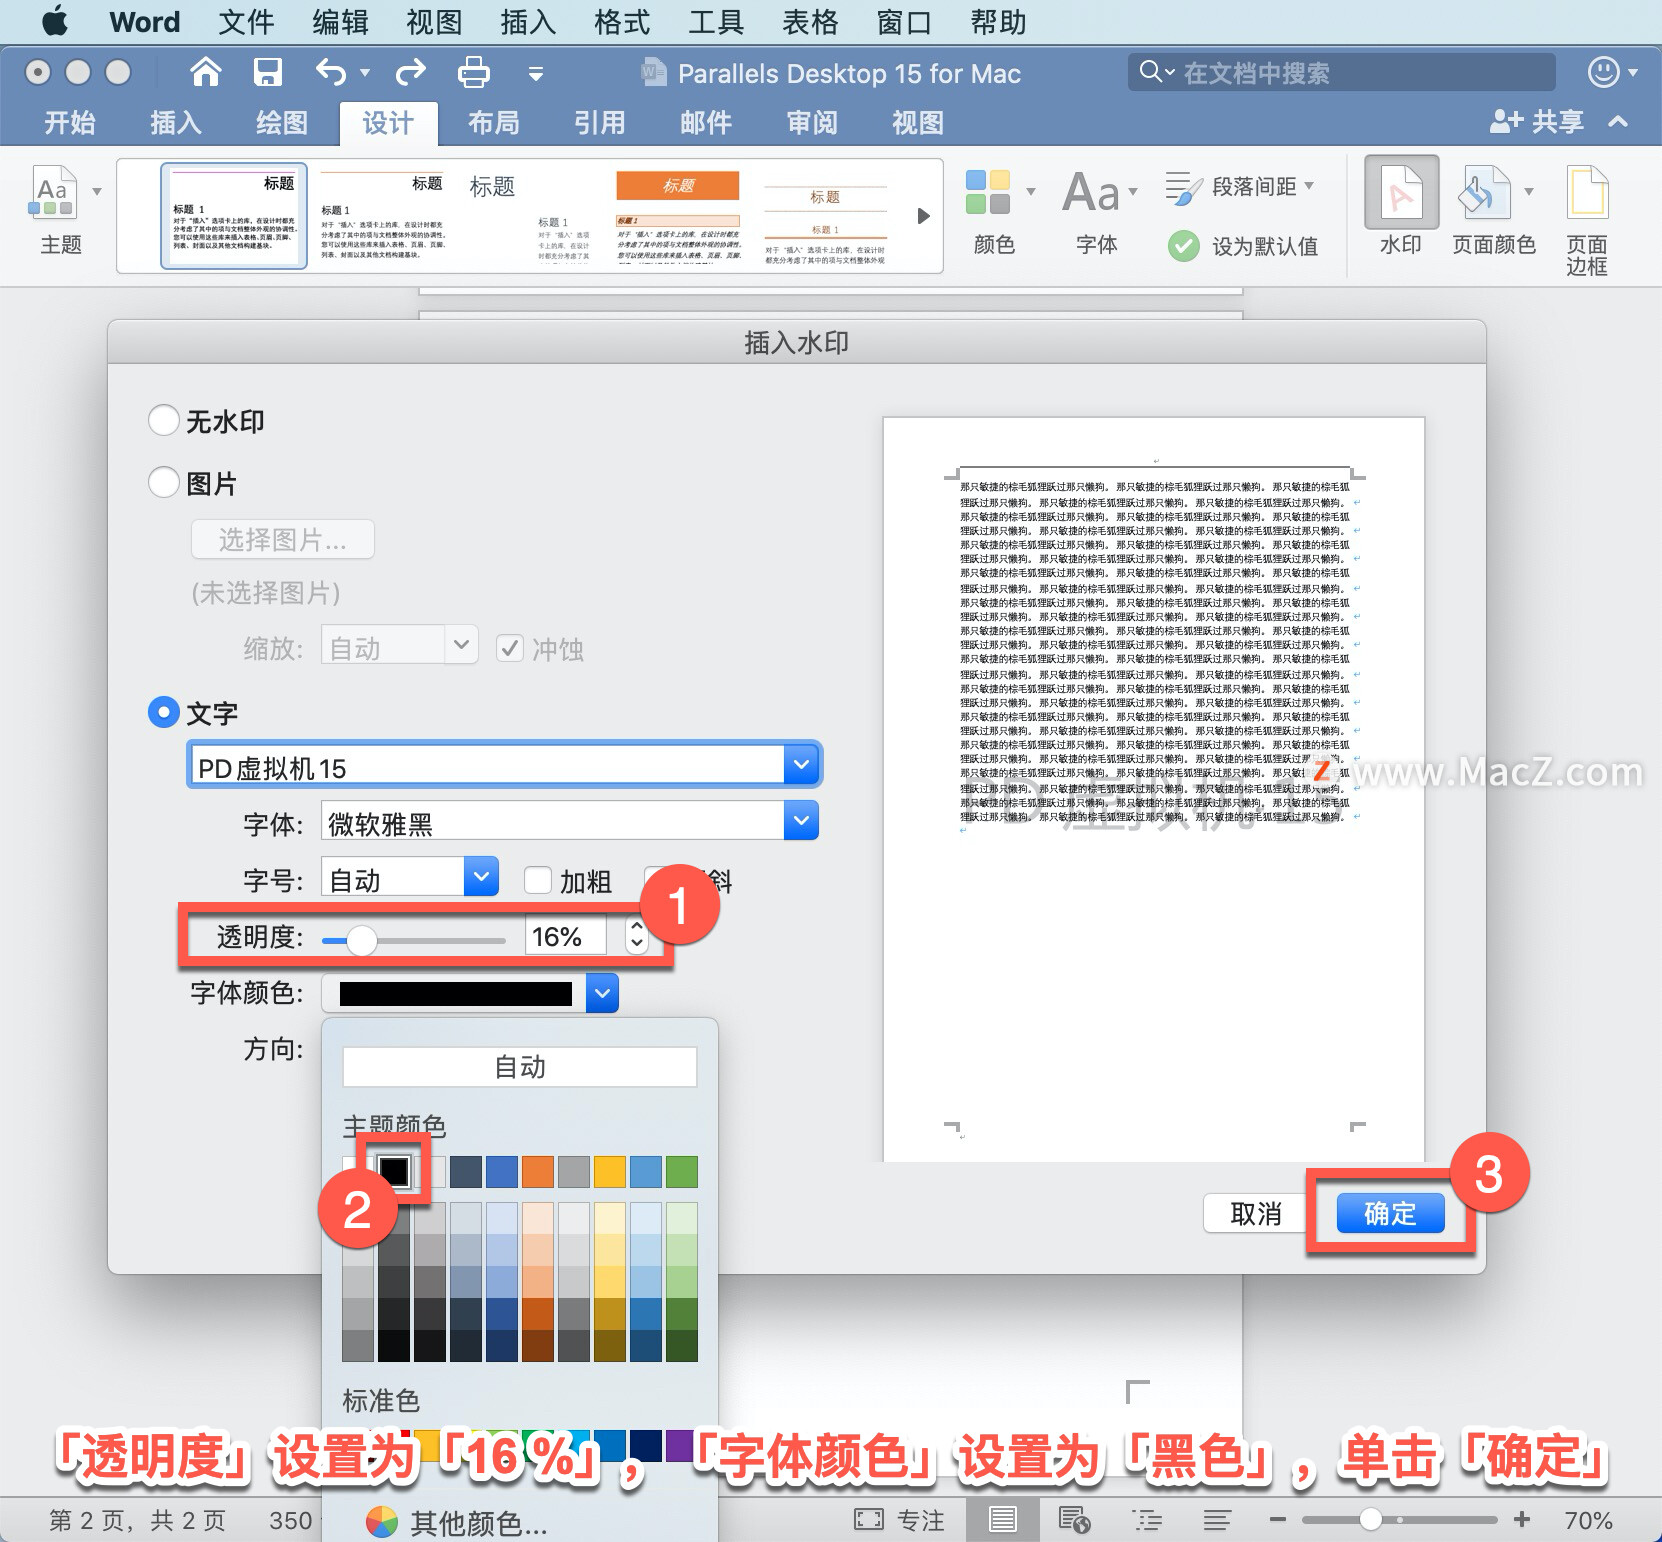Click the 确定 button to confirm

pyautogui.click(x=1390, y=1213)
